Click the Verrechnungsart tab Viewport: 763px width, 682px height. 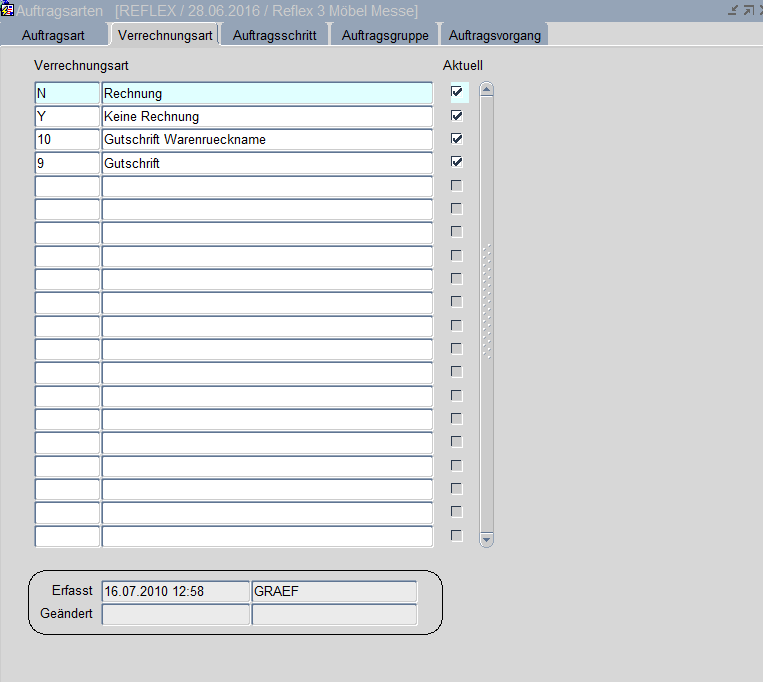tap(165, 35)
